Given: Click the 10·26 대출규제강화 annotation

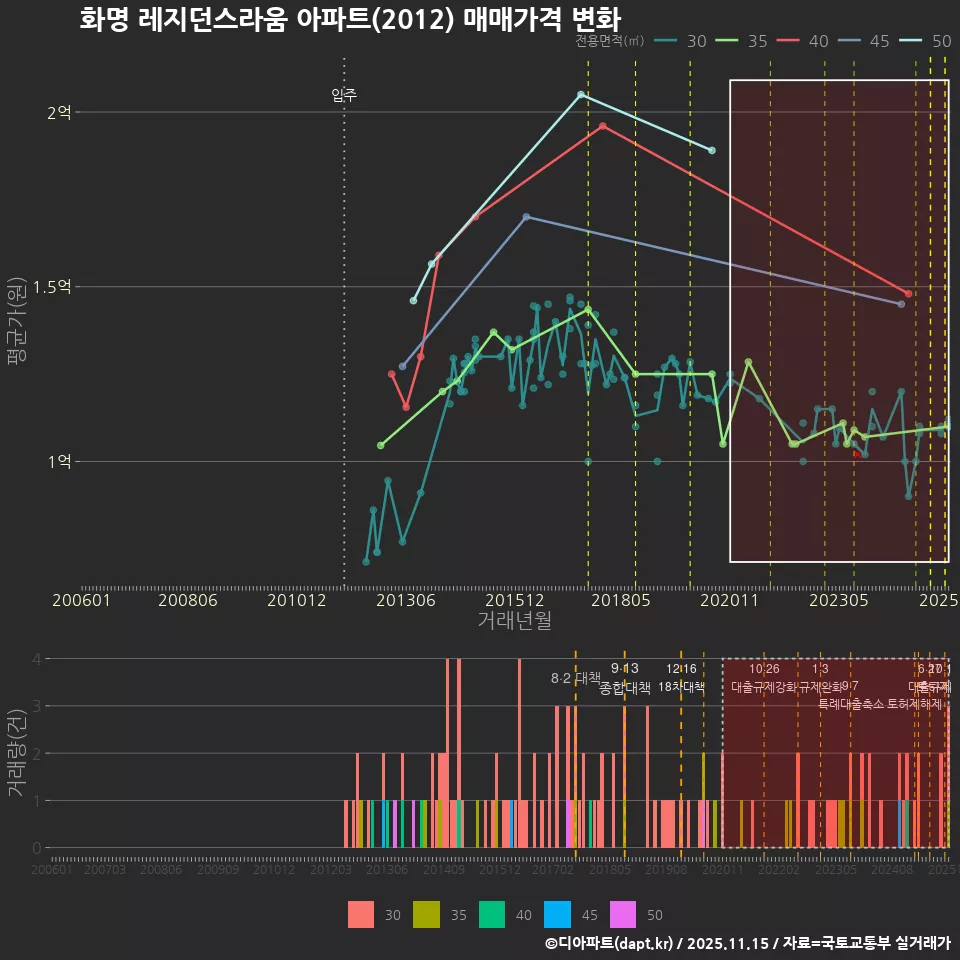Looking at the screenshot, I should (763, 678).
